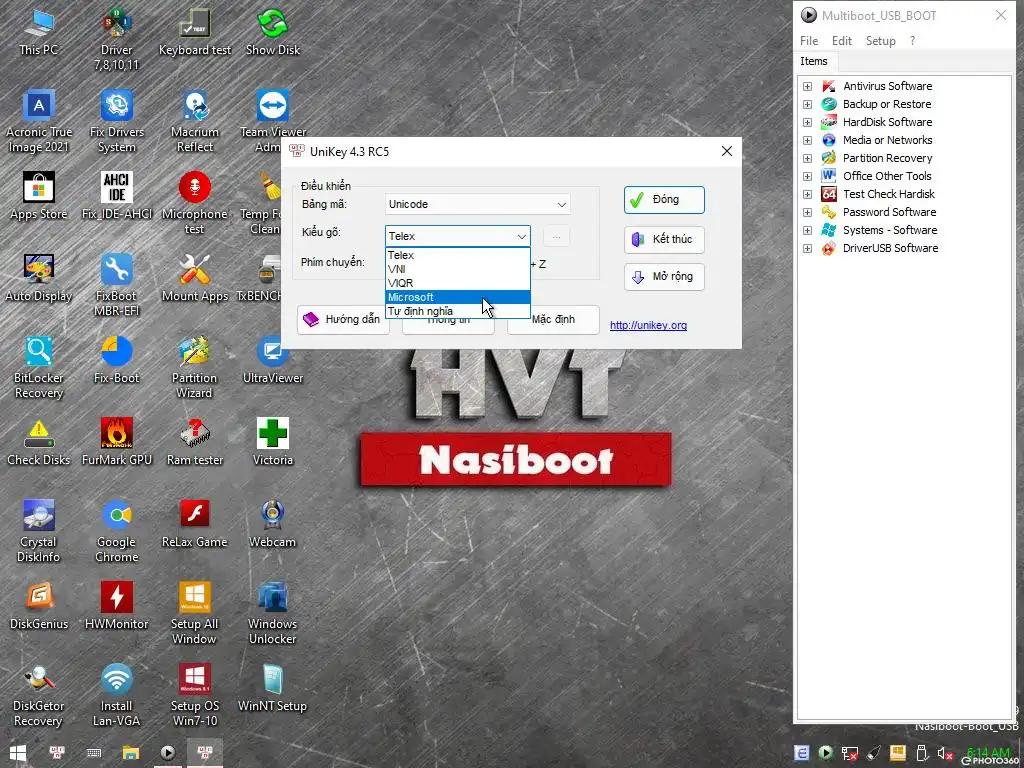The width and height of the screenshot is (1024, 768).
Task: Open the Bảng mã Unicode dropdown
Action: (x=477, y=204)
